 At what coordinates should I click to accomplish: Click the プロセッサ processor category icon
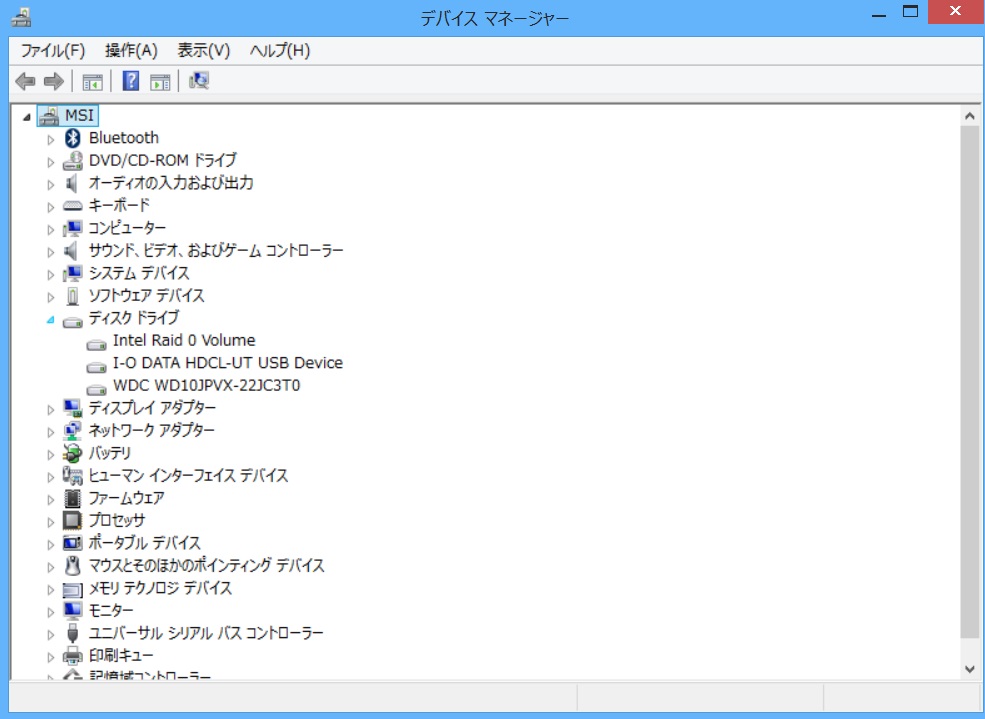tap(72, 520)
